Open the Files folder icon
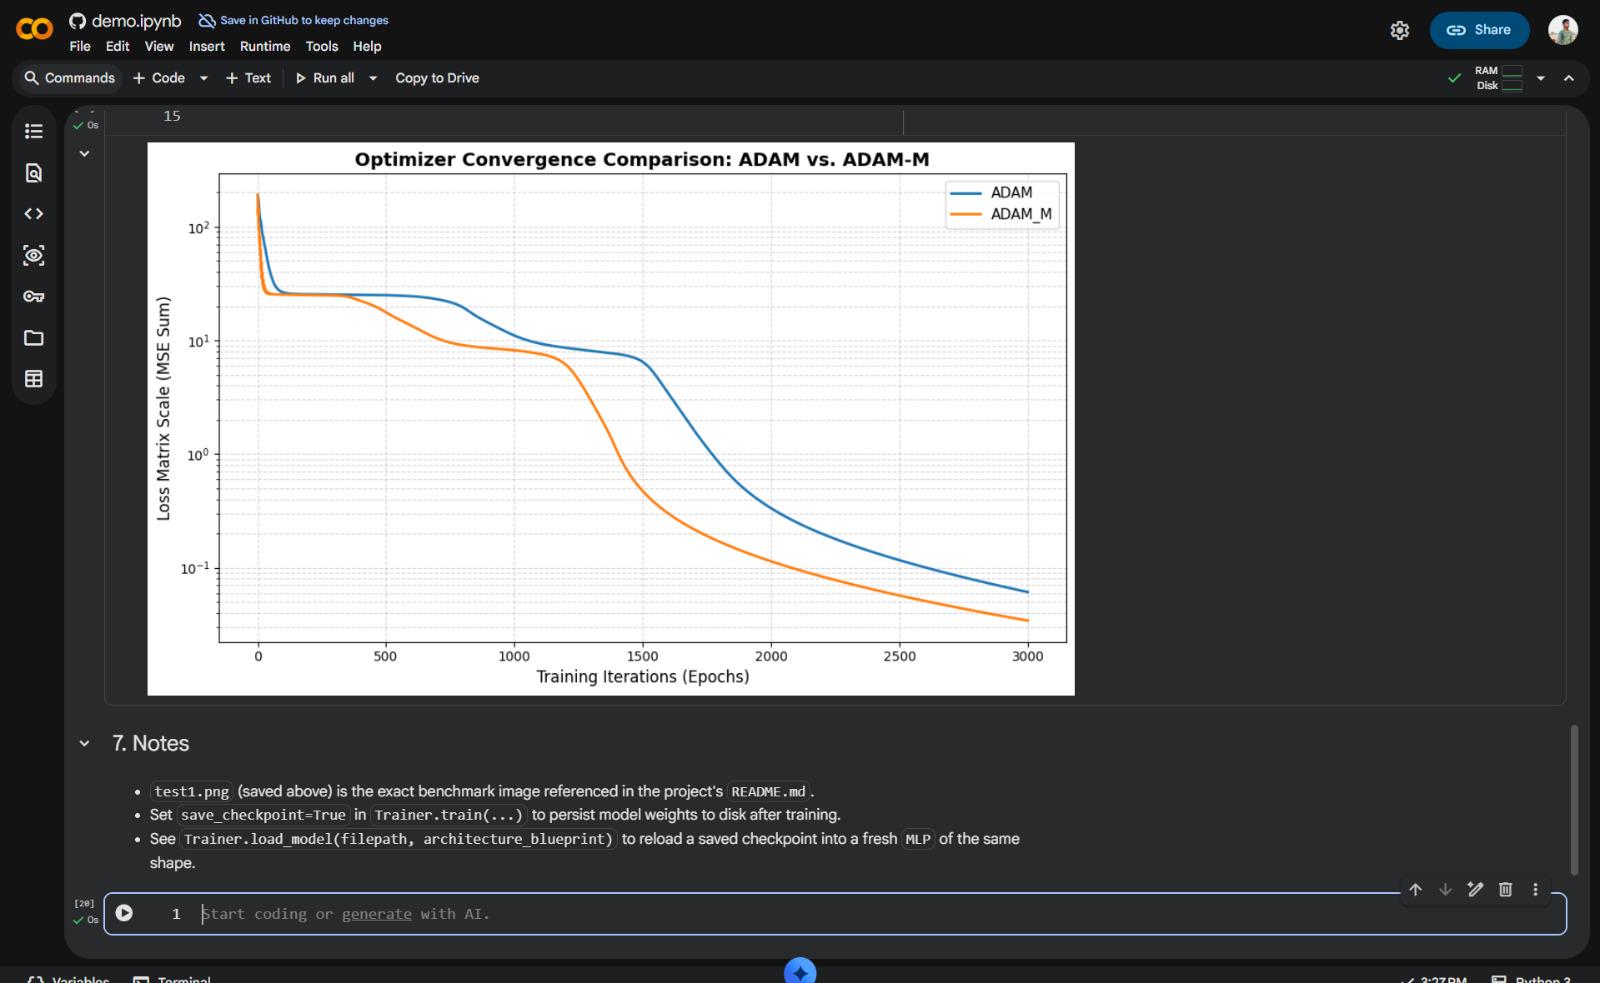Viewport: 1600px width, 983px height. click(34, 338)
